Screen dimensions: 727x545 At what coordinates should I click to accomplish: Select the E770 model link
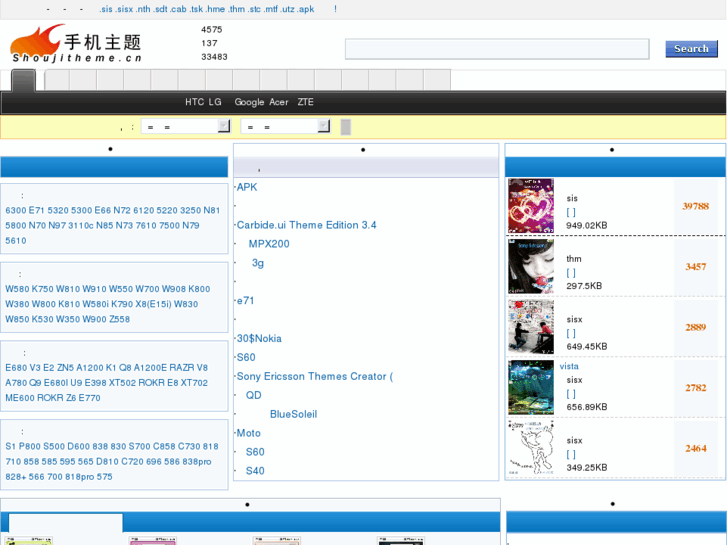click(89, 398)
